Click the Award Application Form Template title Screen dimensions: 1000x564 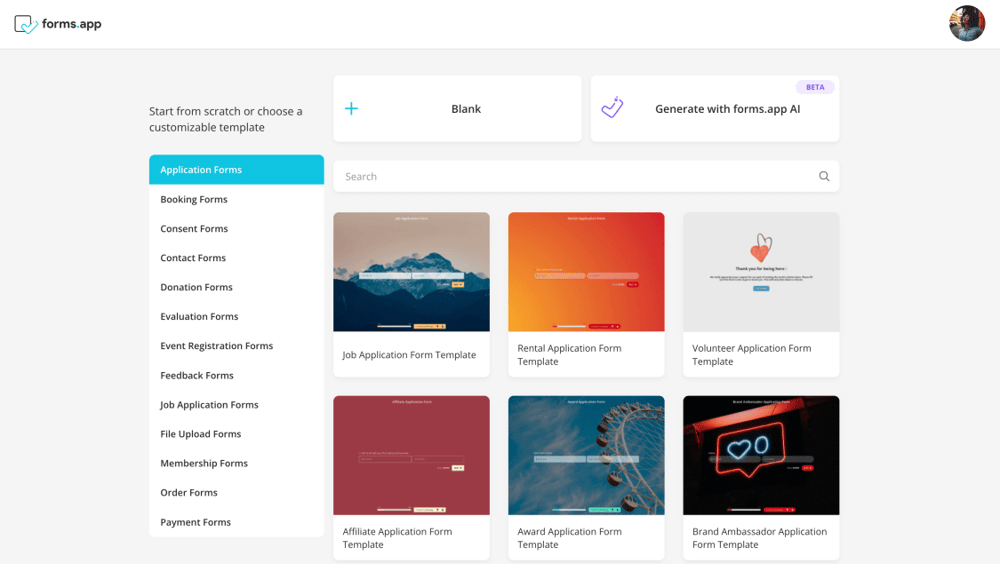coord(569,538)
